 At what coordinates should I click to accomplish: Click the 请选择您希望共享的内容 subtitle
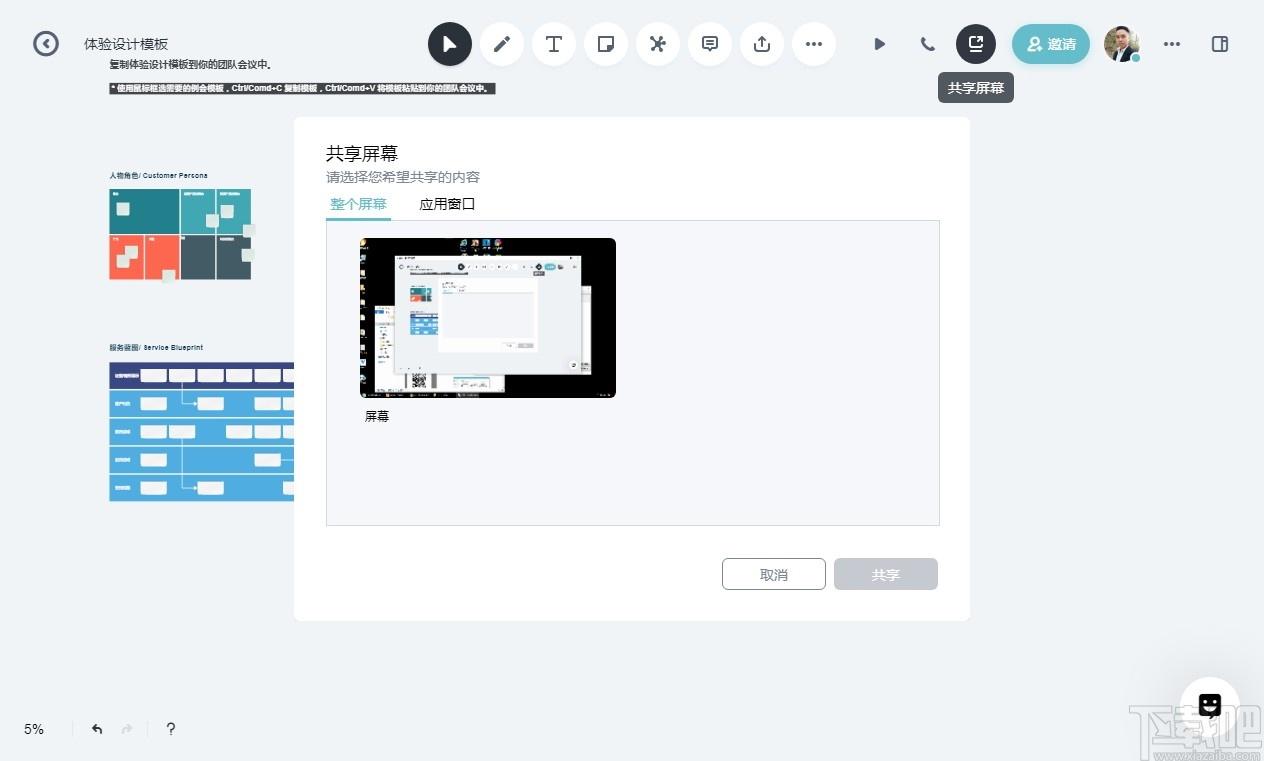(x=403, y=177)
